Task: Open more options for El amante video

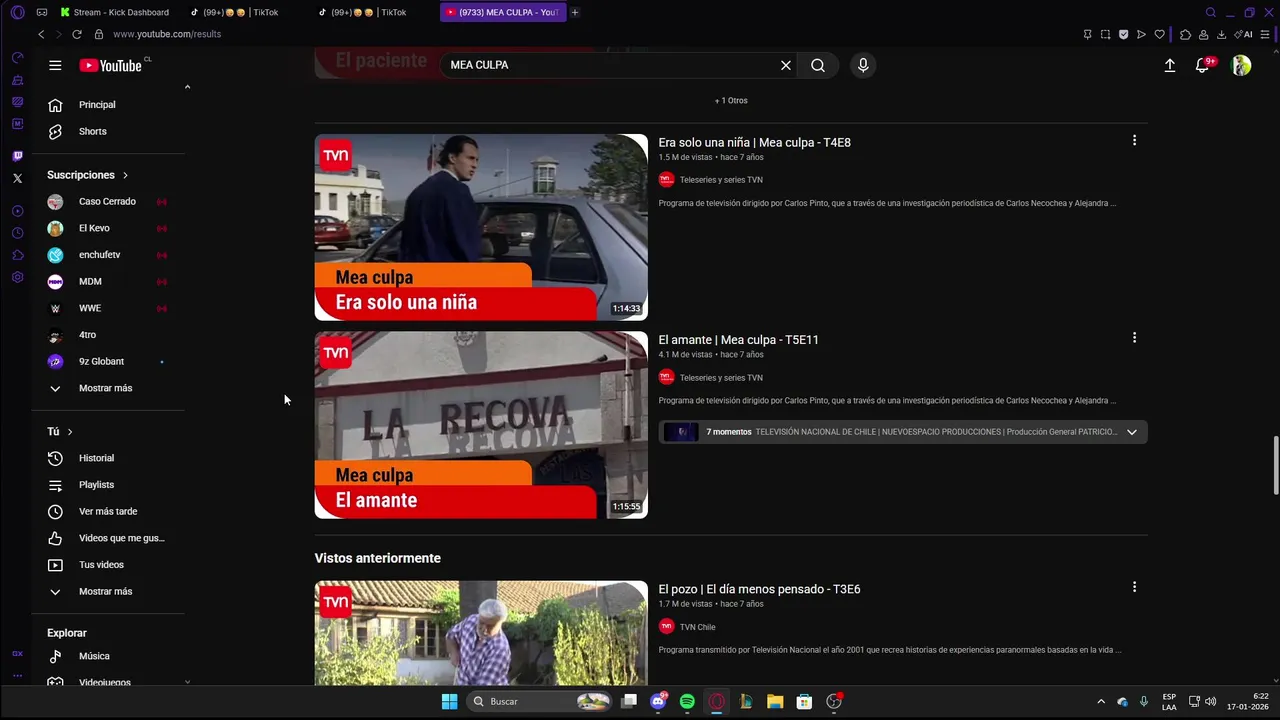Action: point(1134,338)
